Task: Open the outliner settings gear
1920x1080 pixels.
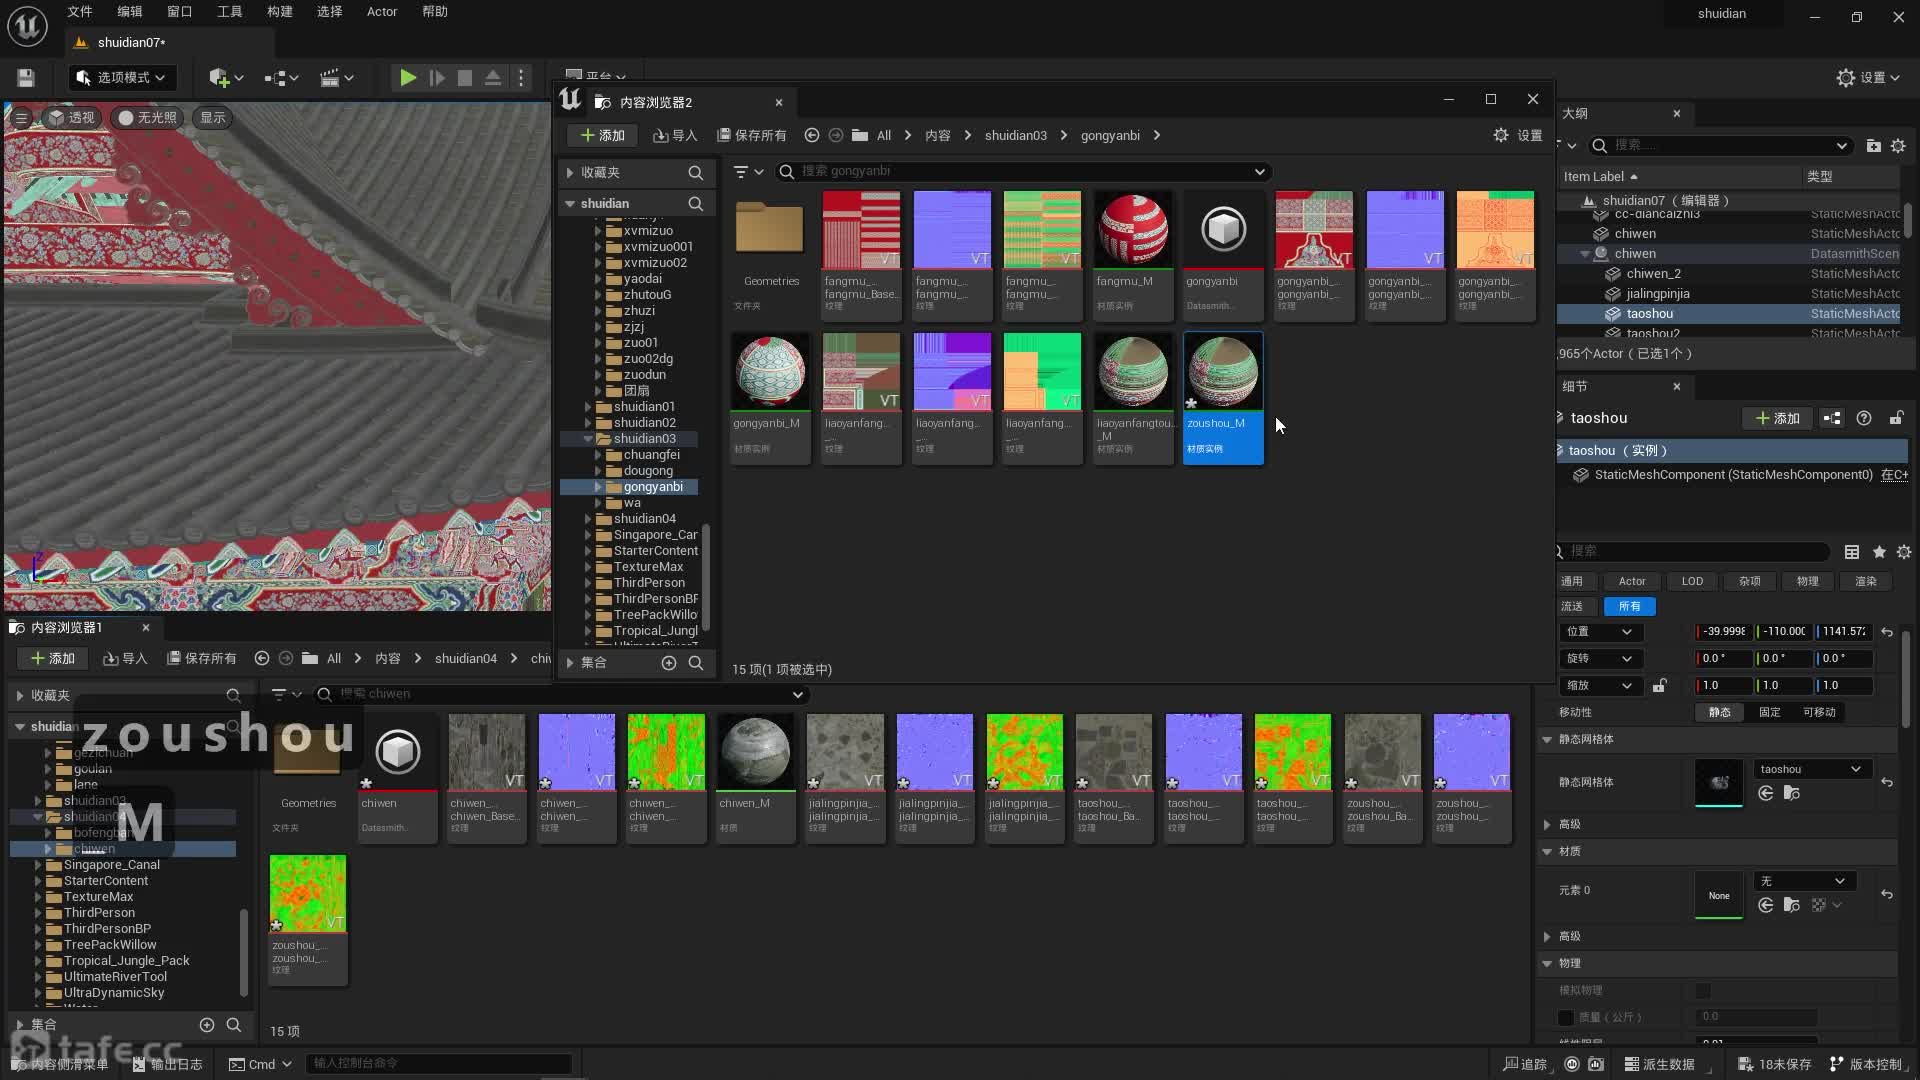Action: [x=1898, y=146]
